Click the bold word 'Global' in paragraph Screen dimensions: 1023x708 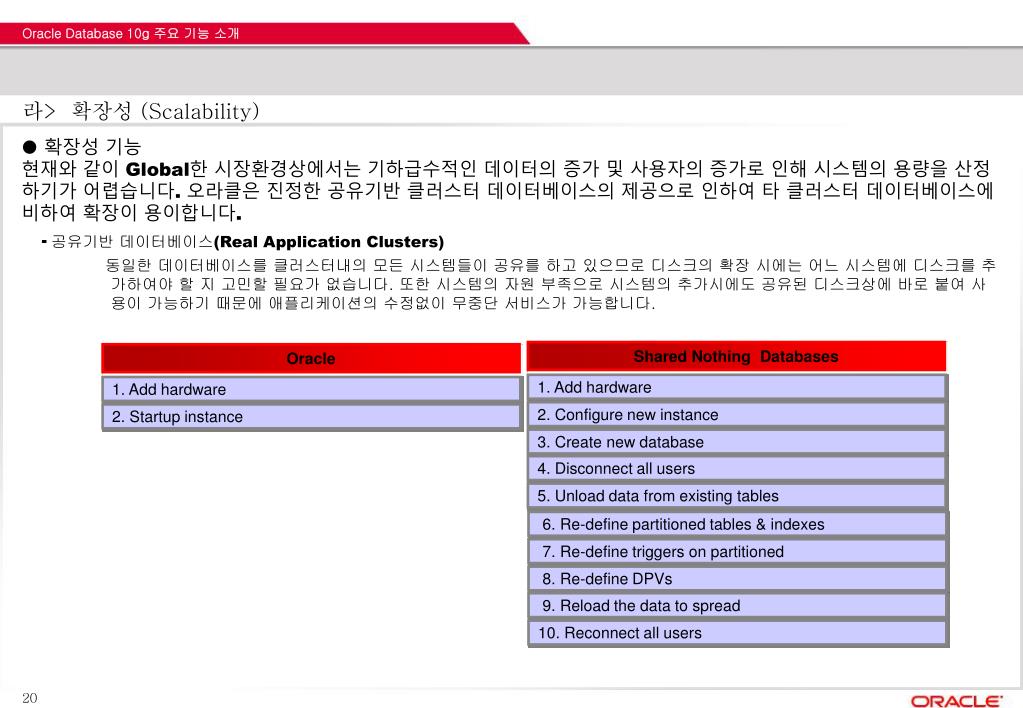click(157, 169)
